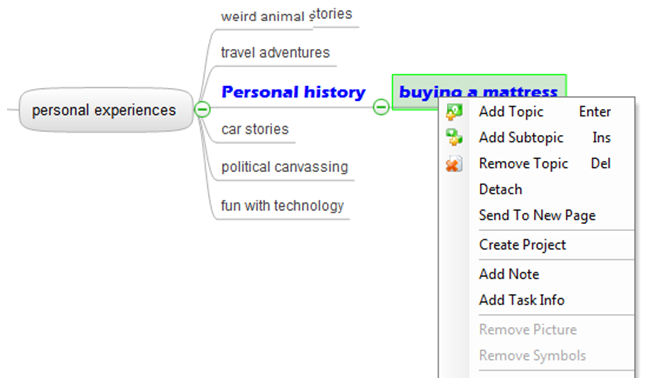Choose Add Subtopic from the context menu
This screenshot has width=659, height=387.
tap(537, 137)
